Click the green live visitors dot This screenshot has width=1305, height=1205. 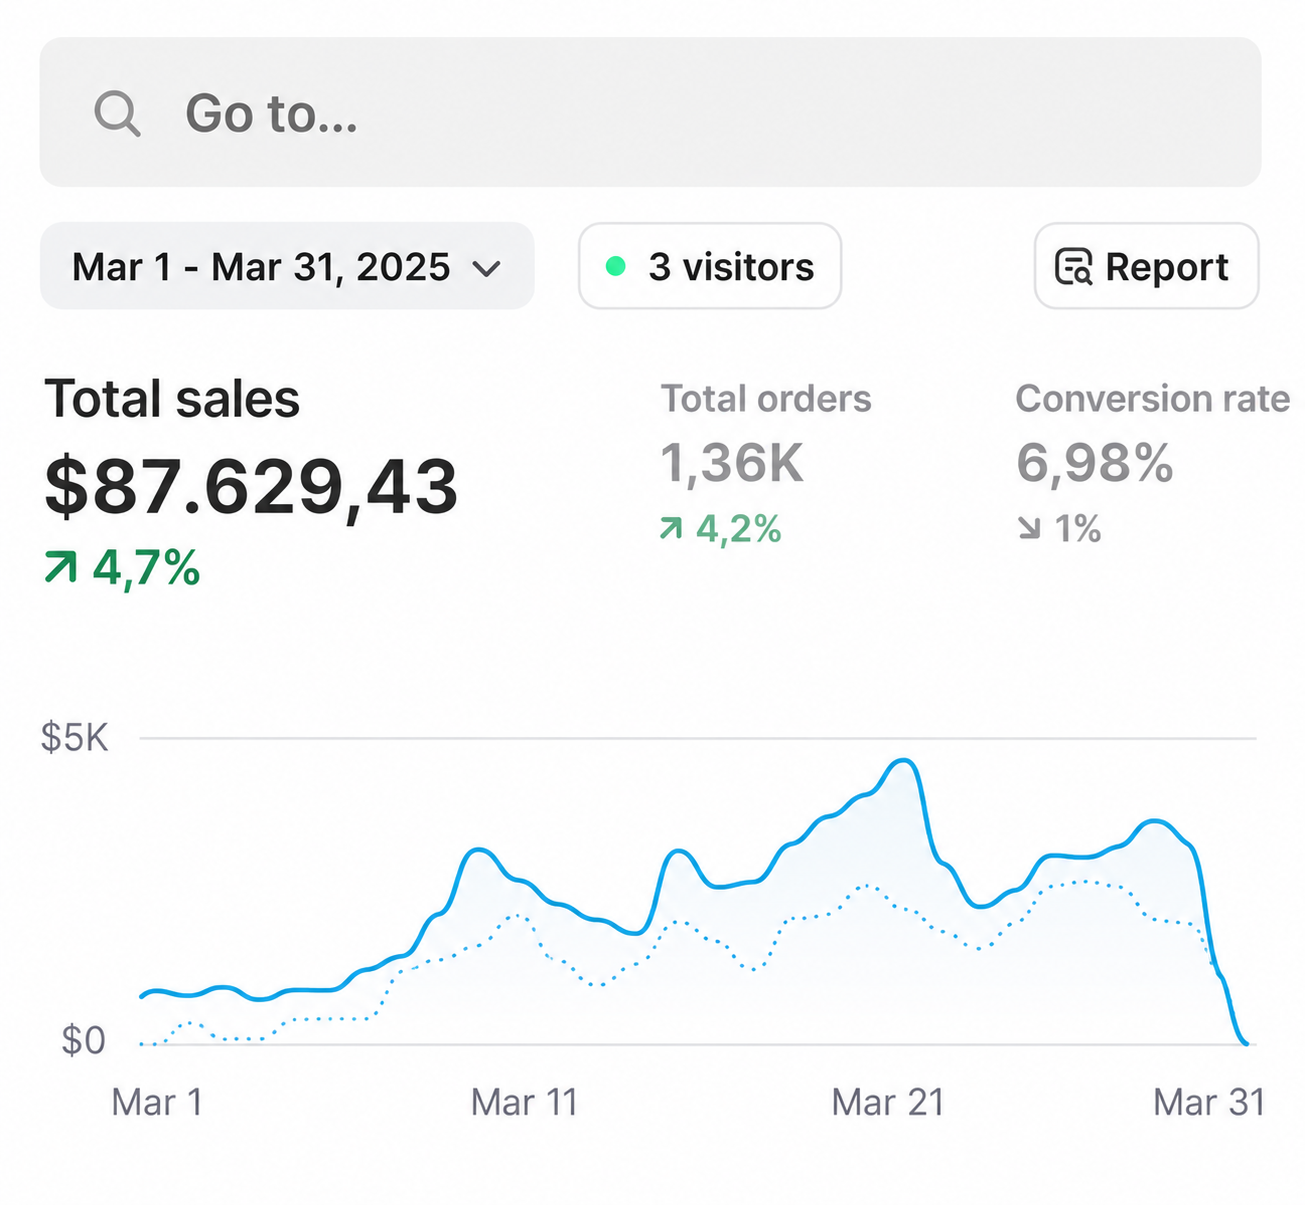point(616,266)
